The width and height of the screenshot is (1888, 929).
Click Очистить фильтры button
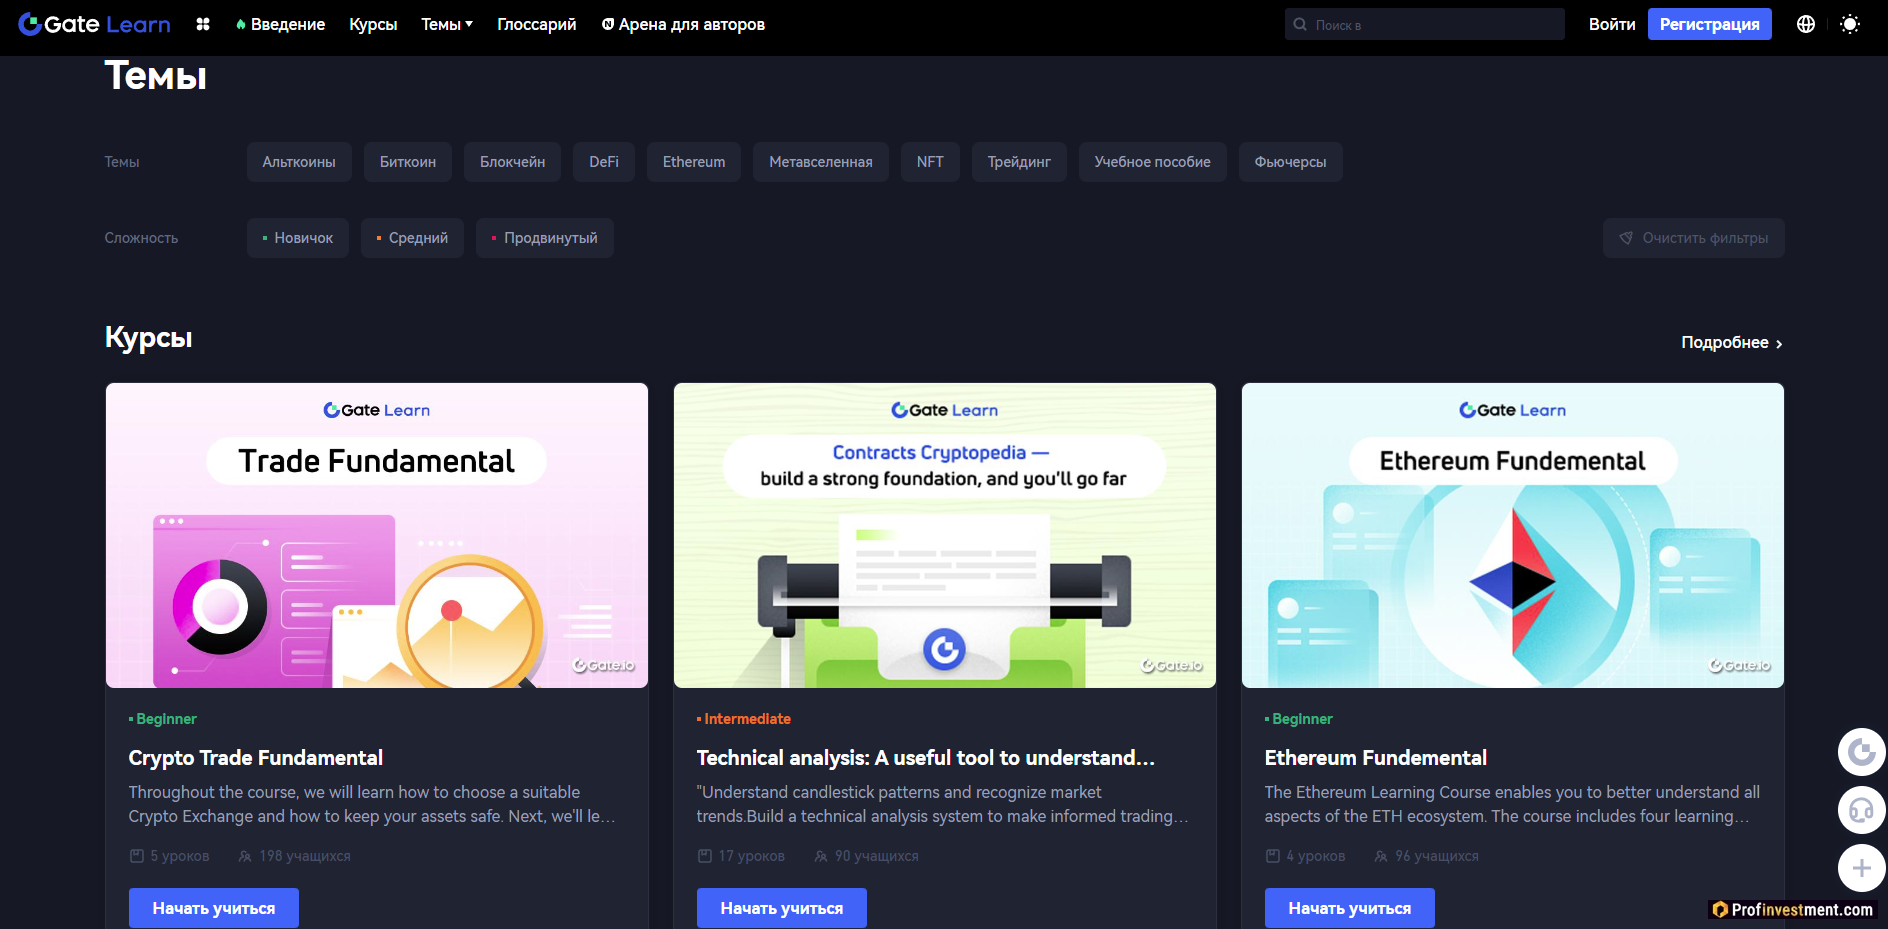(1694, 238)
